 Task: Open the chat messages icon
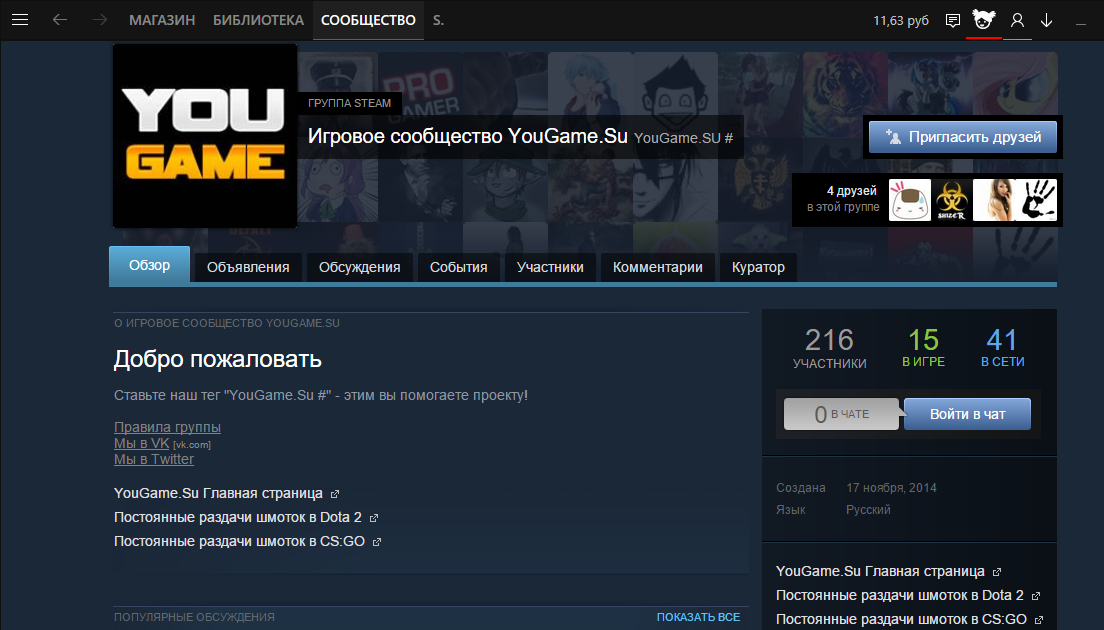tap(953, 20)
